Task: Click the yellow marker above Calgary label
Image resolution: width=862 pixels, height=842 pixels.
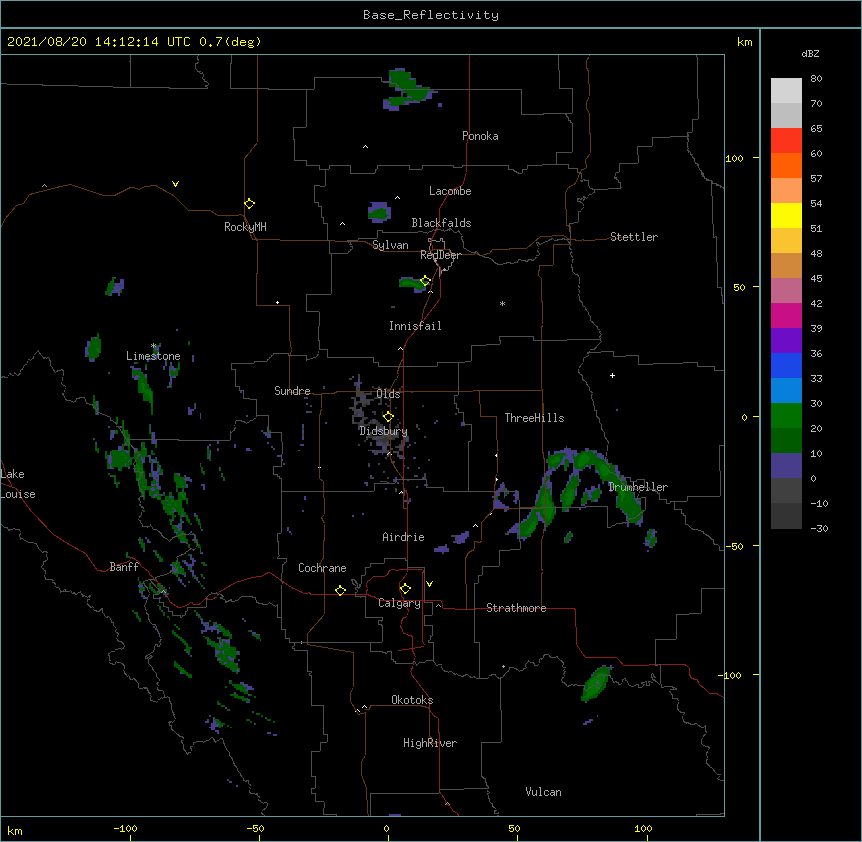Action: 405,589
